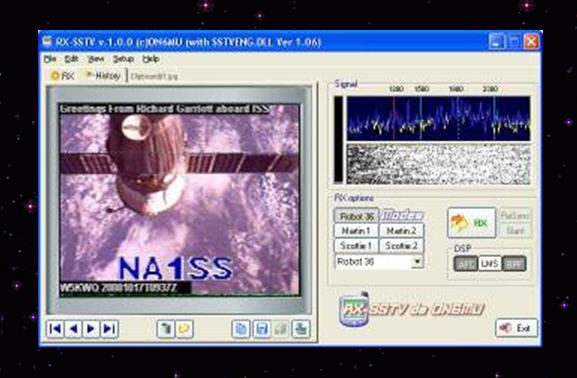Save the received image with floppy icon

262,329
